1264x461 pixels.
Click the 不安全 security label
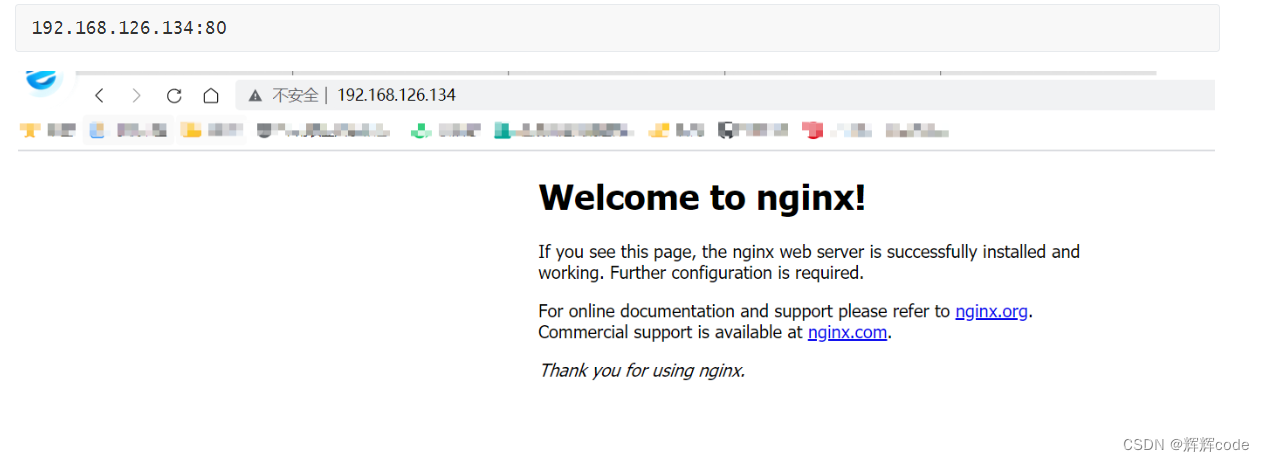pyautogui.click(x=295, y=96)
